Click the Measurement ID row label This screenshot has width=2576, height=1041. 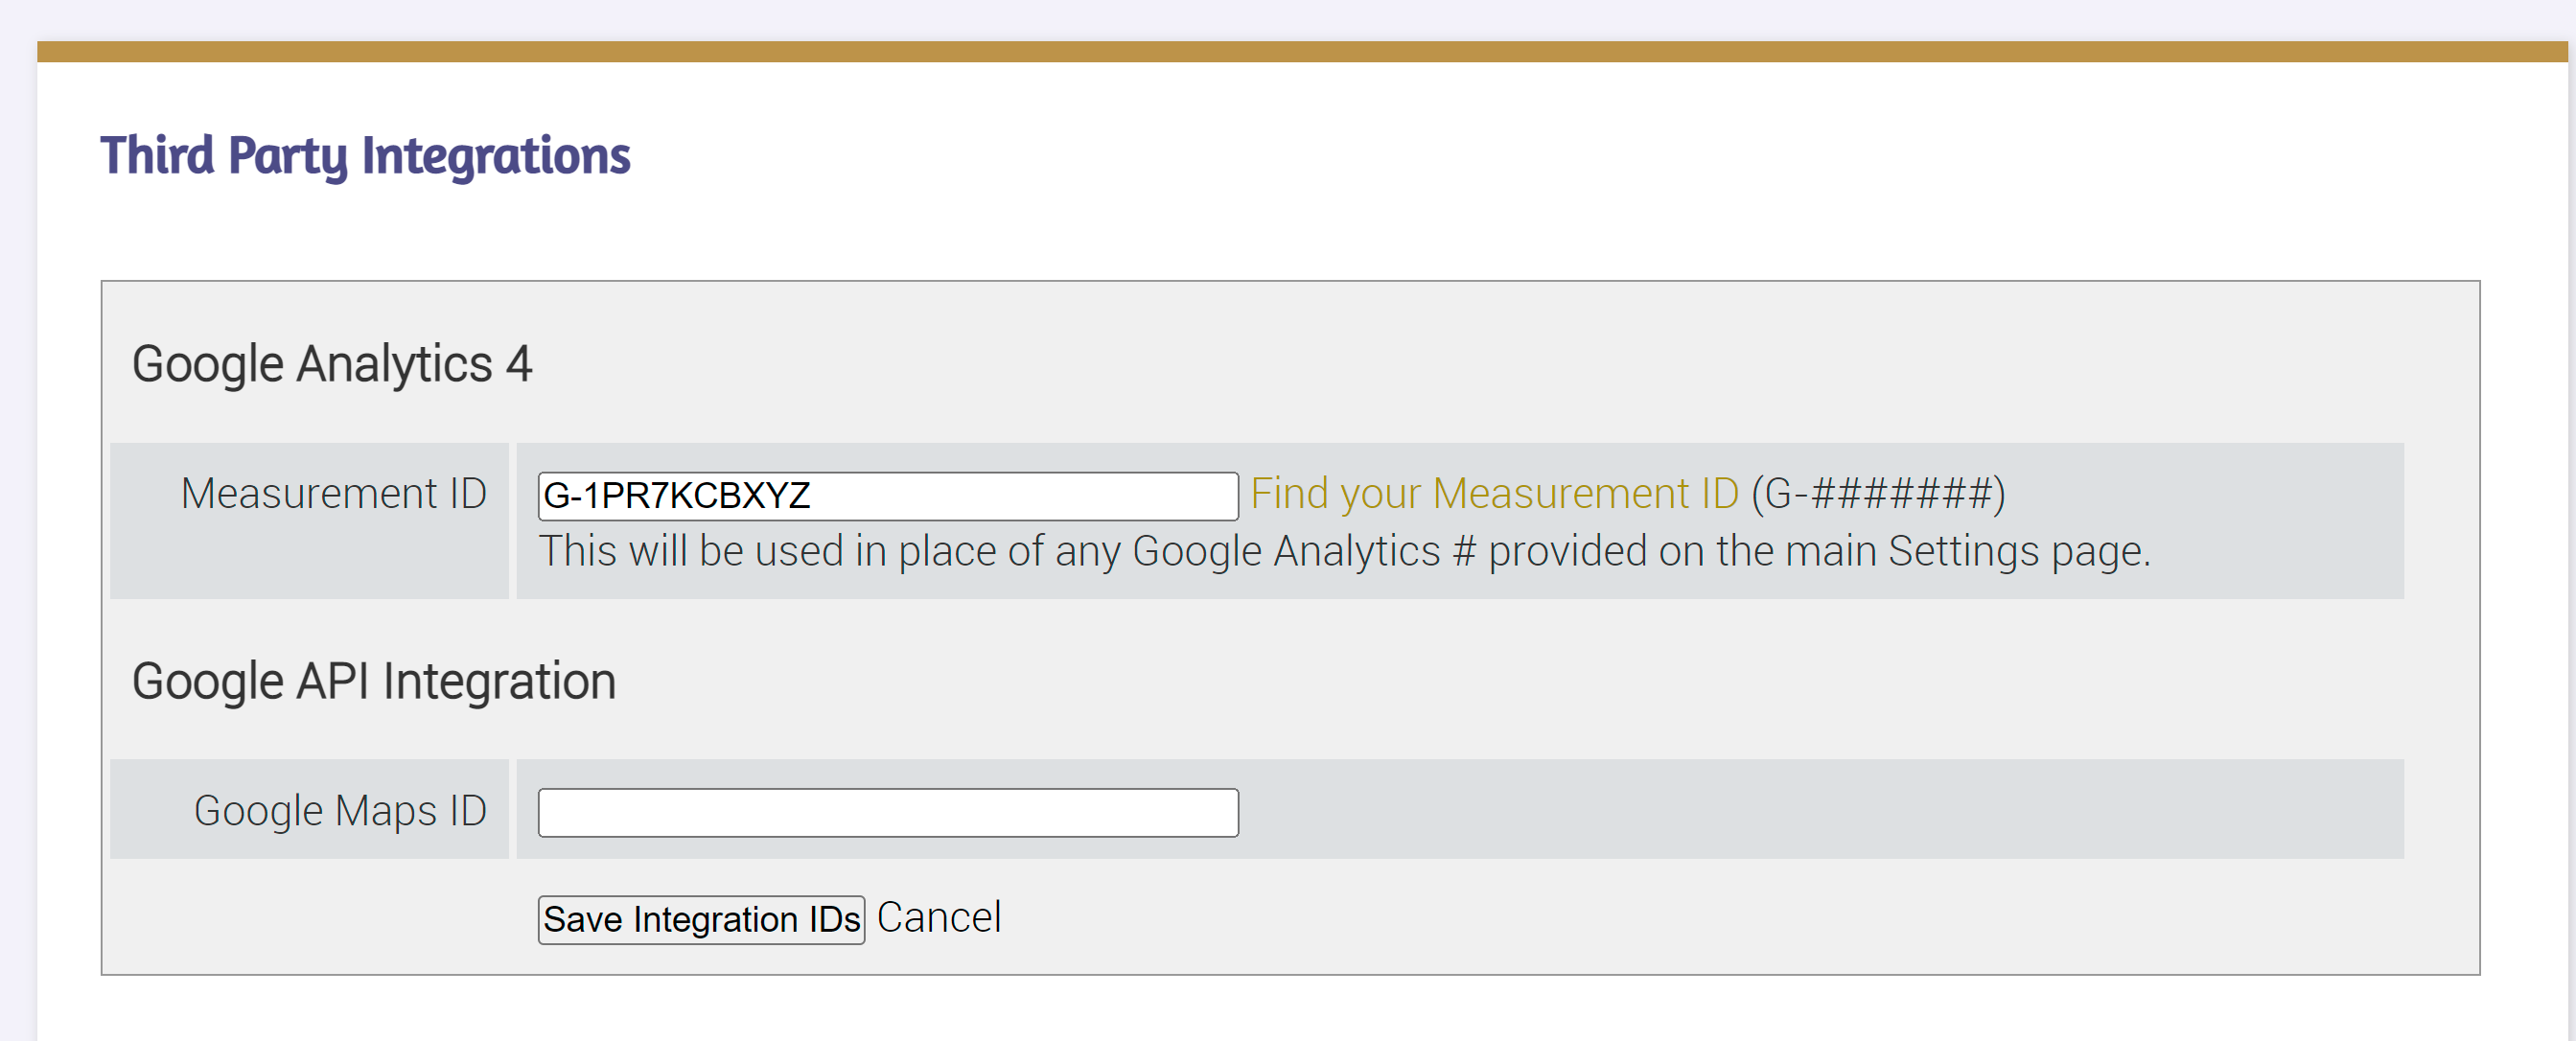point(333,492)
